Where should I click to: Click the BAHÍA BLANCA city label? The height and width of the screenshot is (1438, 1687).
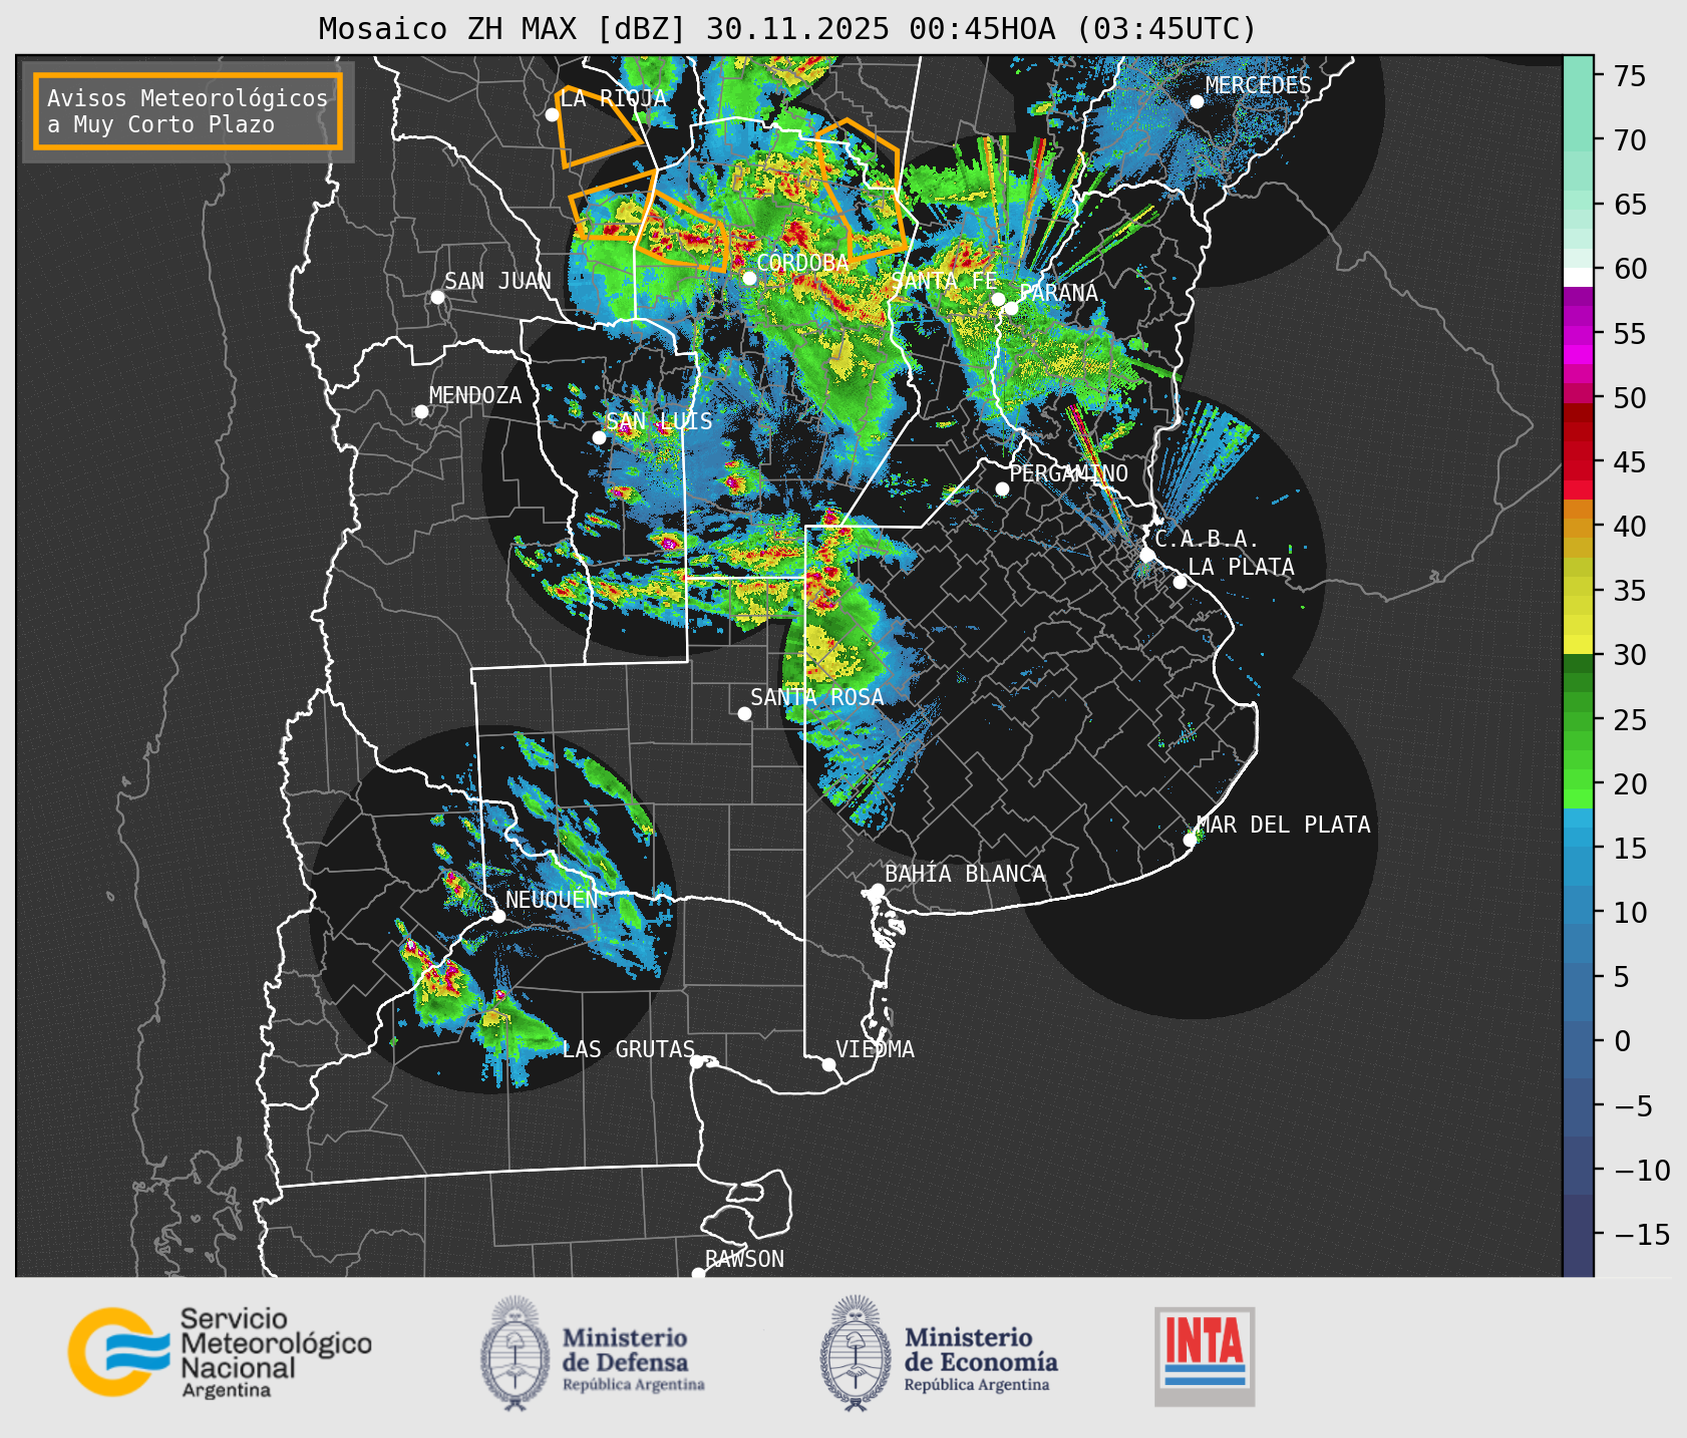point(965,874)
